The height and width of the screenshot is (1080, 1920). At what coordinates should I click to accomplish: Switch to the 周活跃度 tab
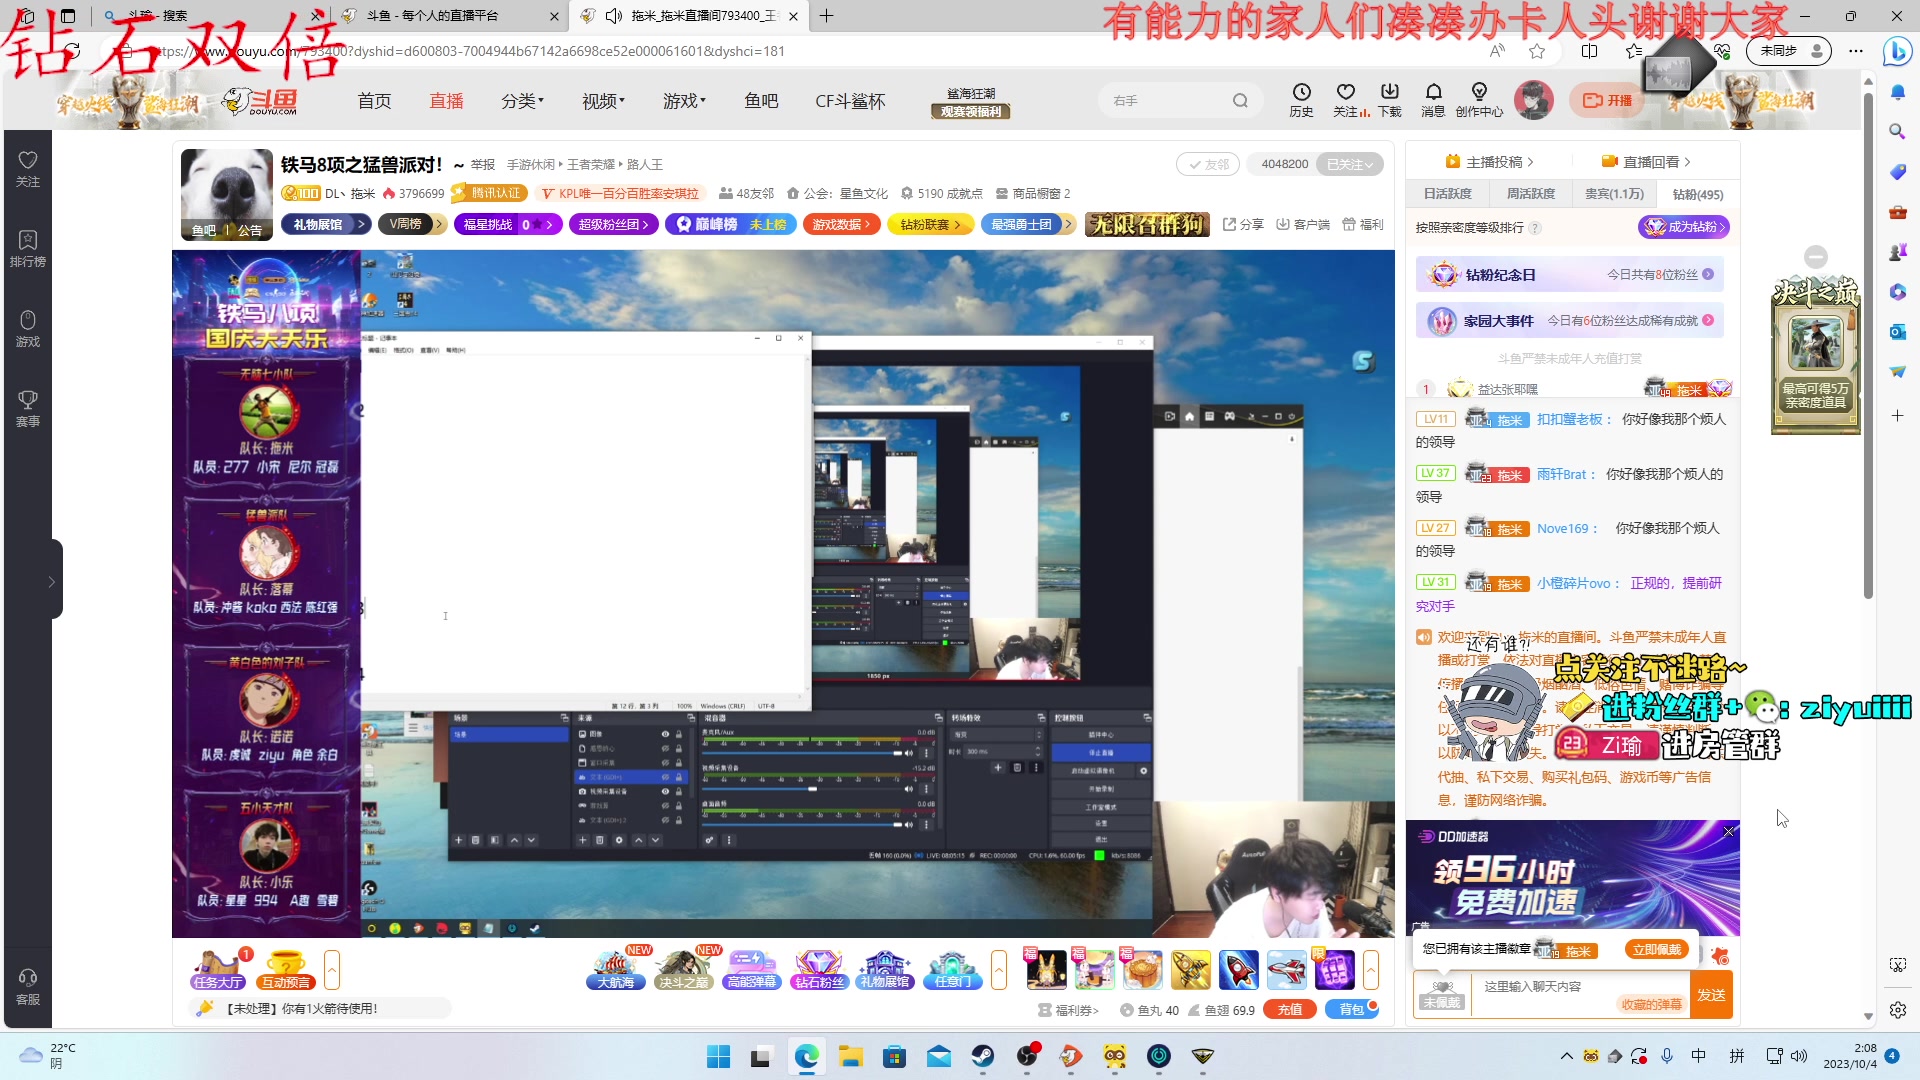click(1531, 194)
